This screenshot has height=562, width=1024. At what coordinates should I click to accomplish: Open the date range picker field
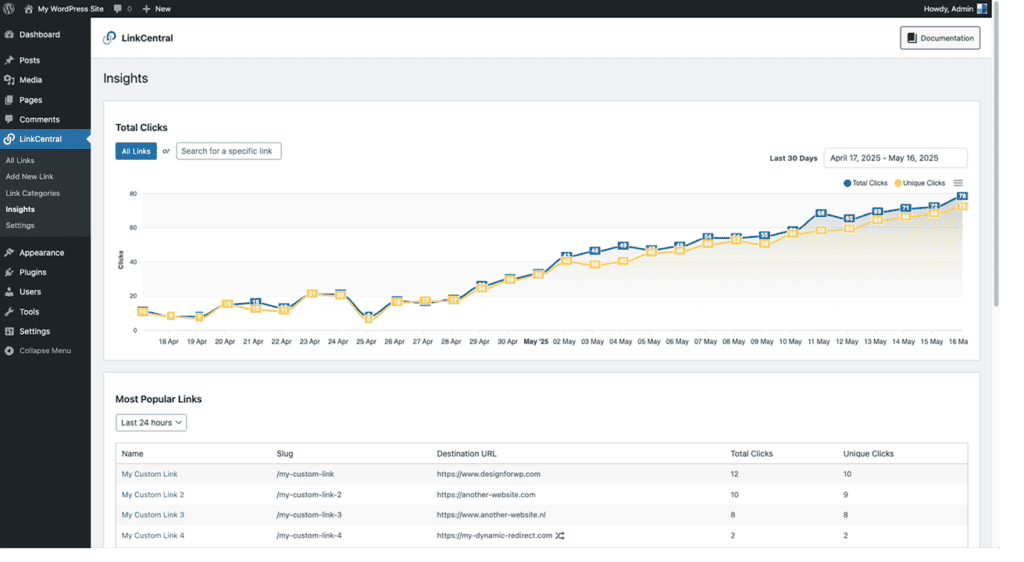tap(894, 158)
